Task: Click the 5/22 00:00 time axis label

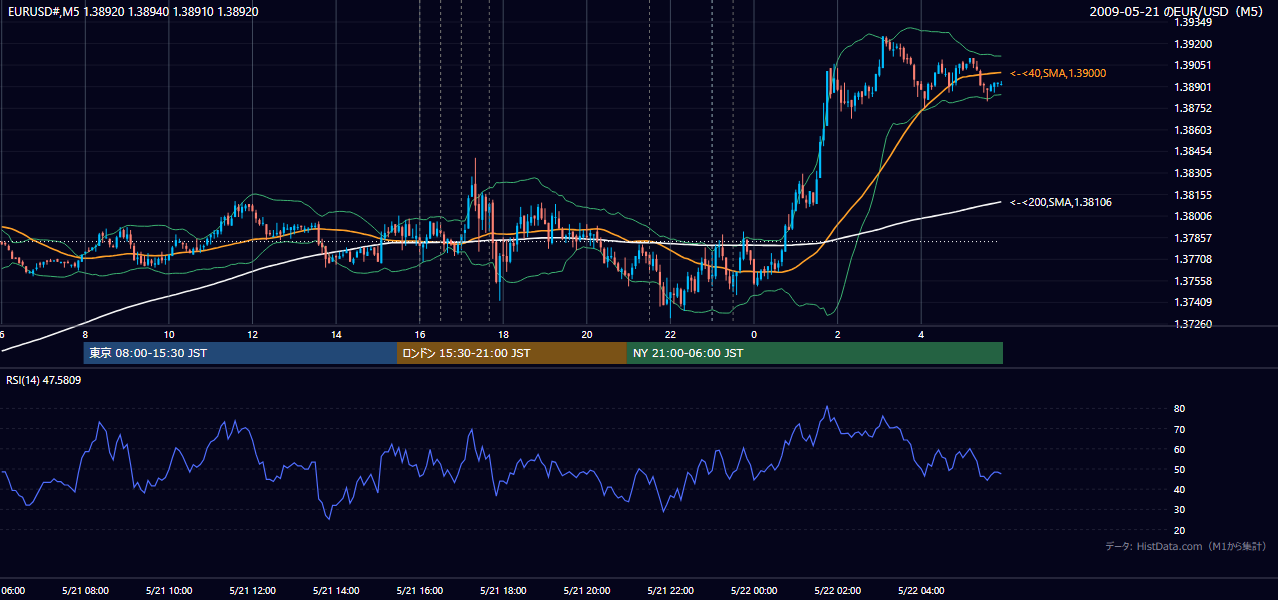Action: [754, 590]
